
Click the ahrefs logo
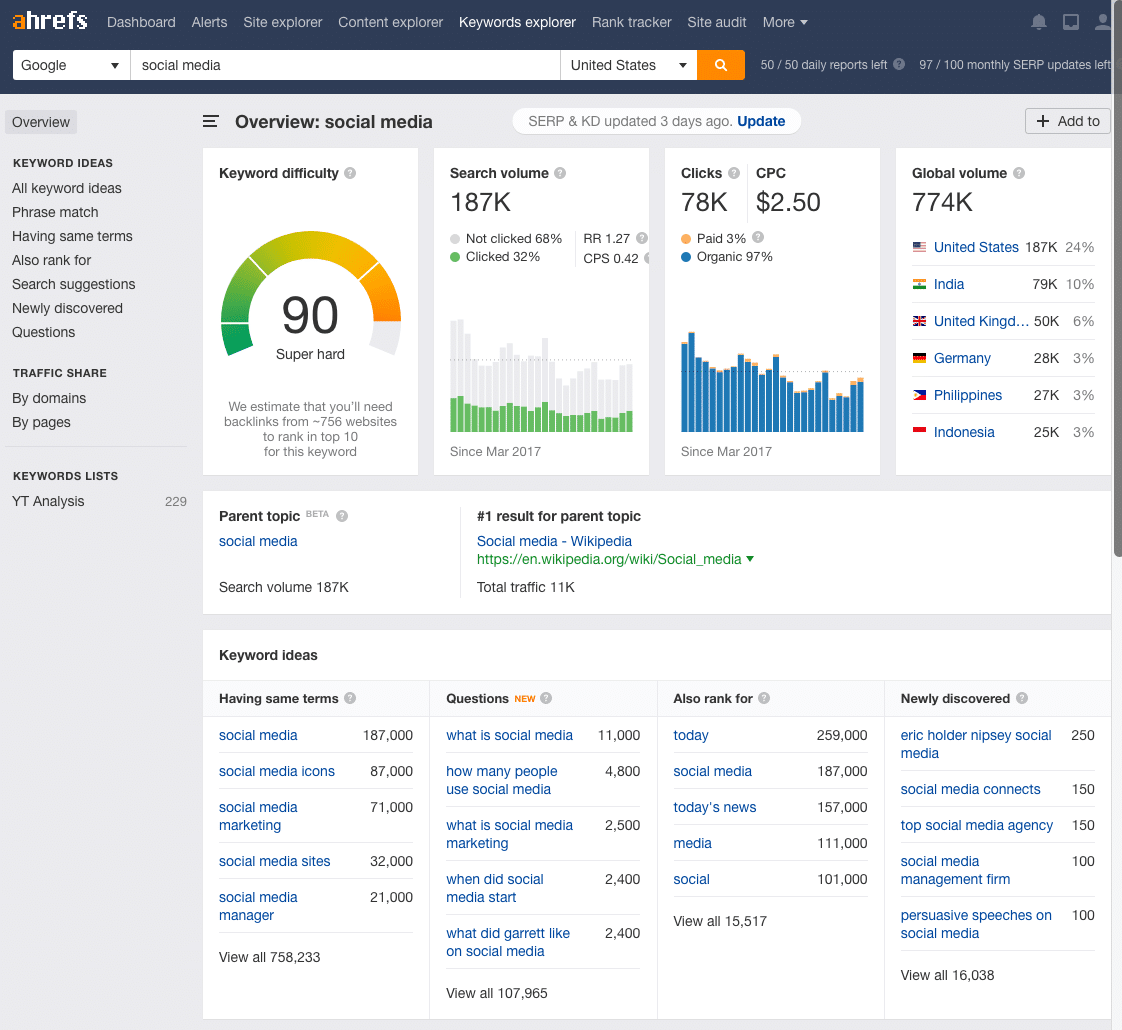point(50,21)
